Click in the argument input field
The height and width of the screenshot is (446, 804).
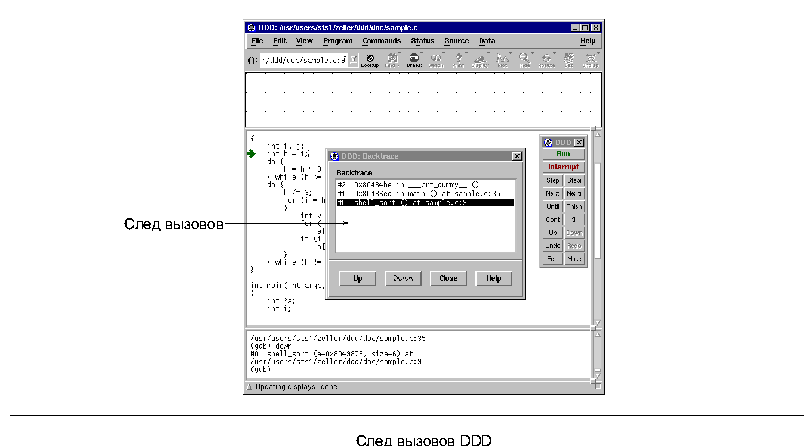click(303, 60)
